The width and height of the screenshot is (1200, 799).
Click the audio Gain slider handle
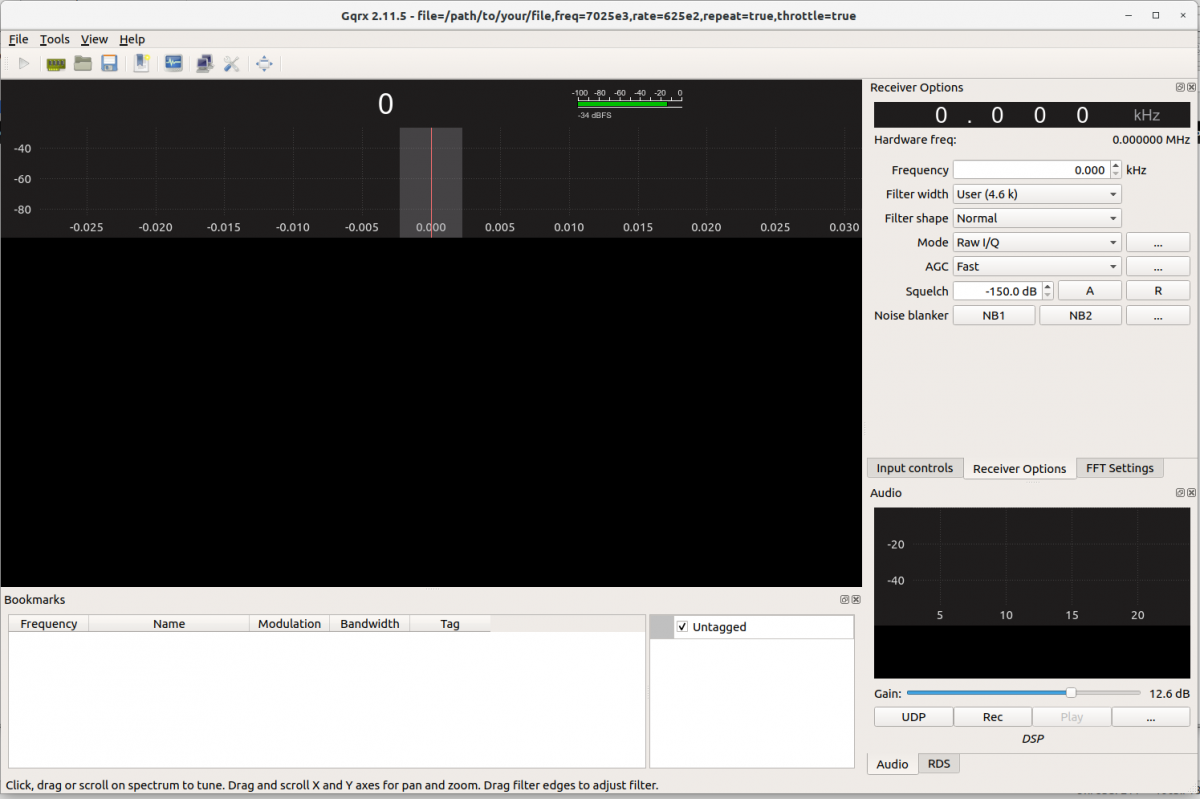click(1071, 693)
